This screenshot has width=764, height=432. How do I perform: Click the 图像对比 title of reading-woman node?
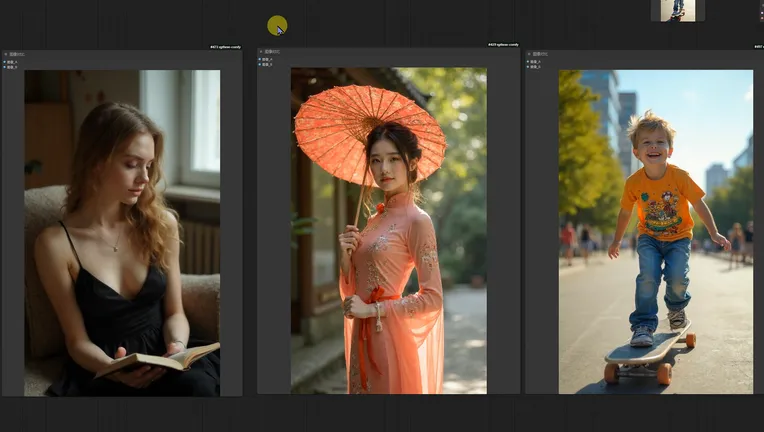tap(17, 55)
